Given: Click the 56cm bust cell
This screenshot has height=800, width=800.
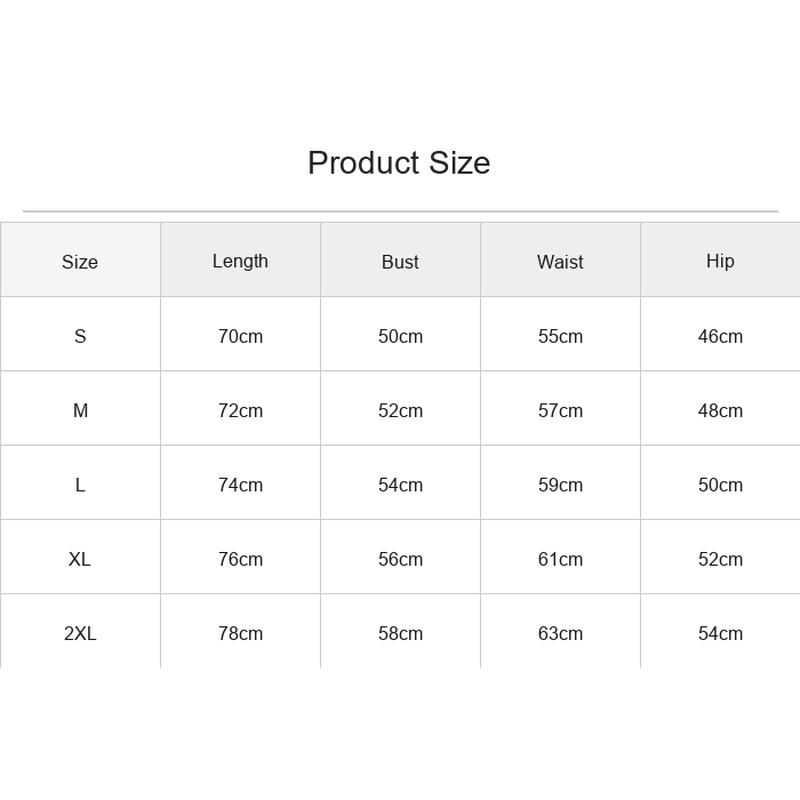Looking at the screenshot, I should point(401,559).
